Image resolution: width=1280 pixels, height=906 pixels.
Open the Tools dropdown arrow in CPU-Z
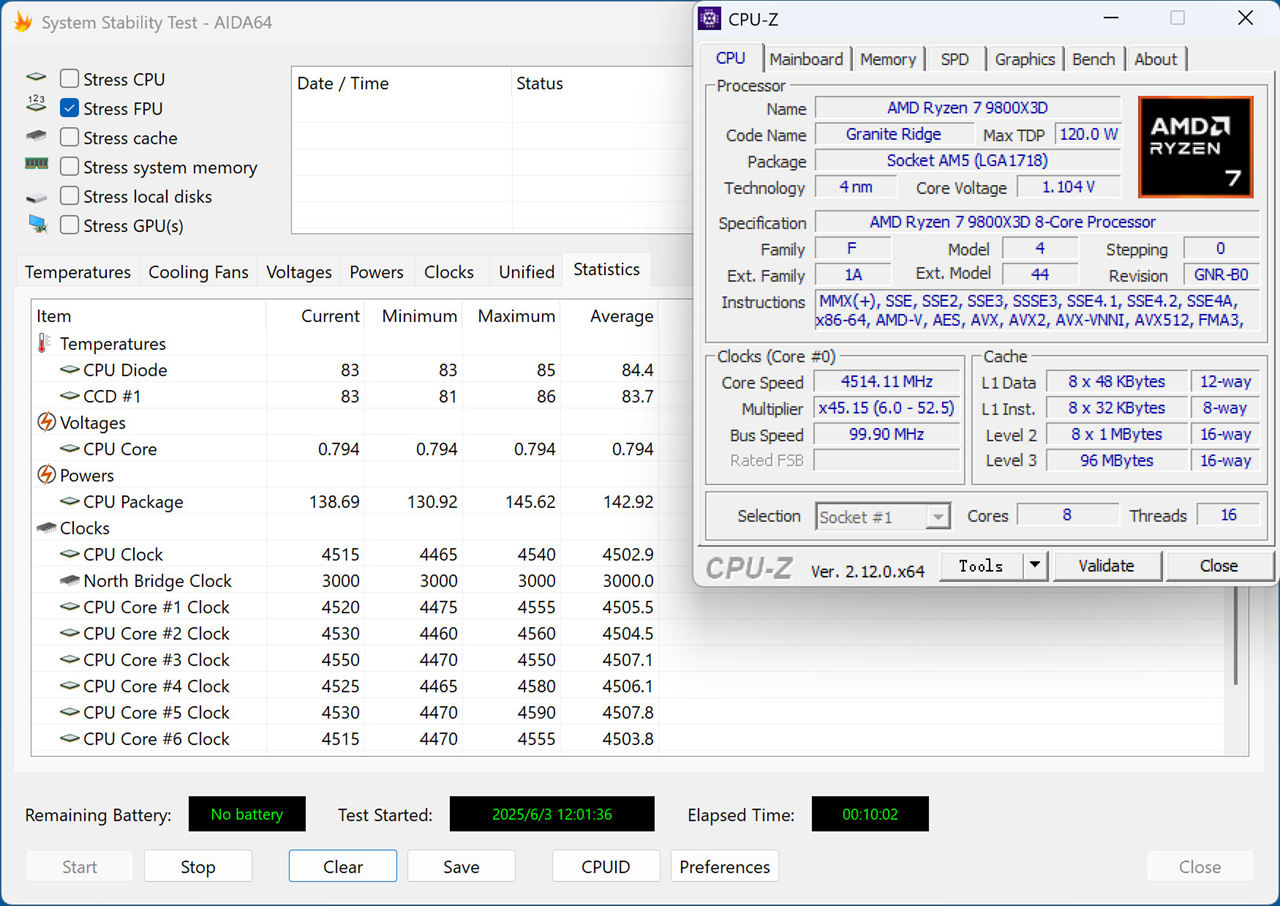point(1036,565)
